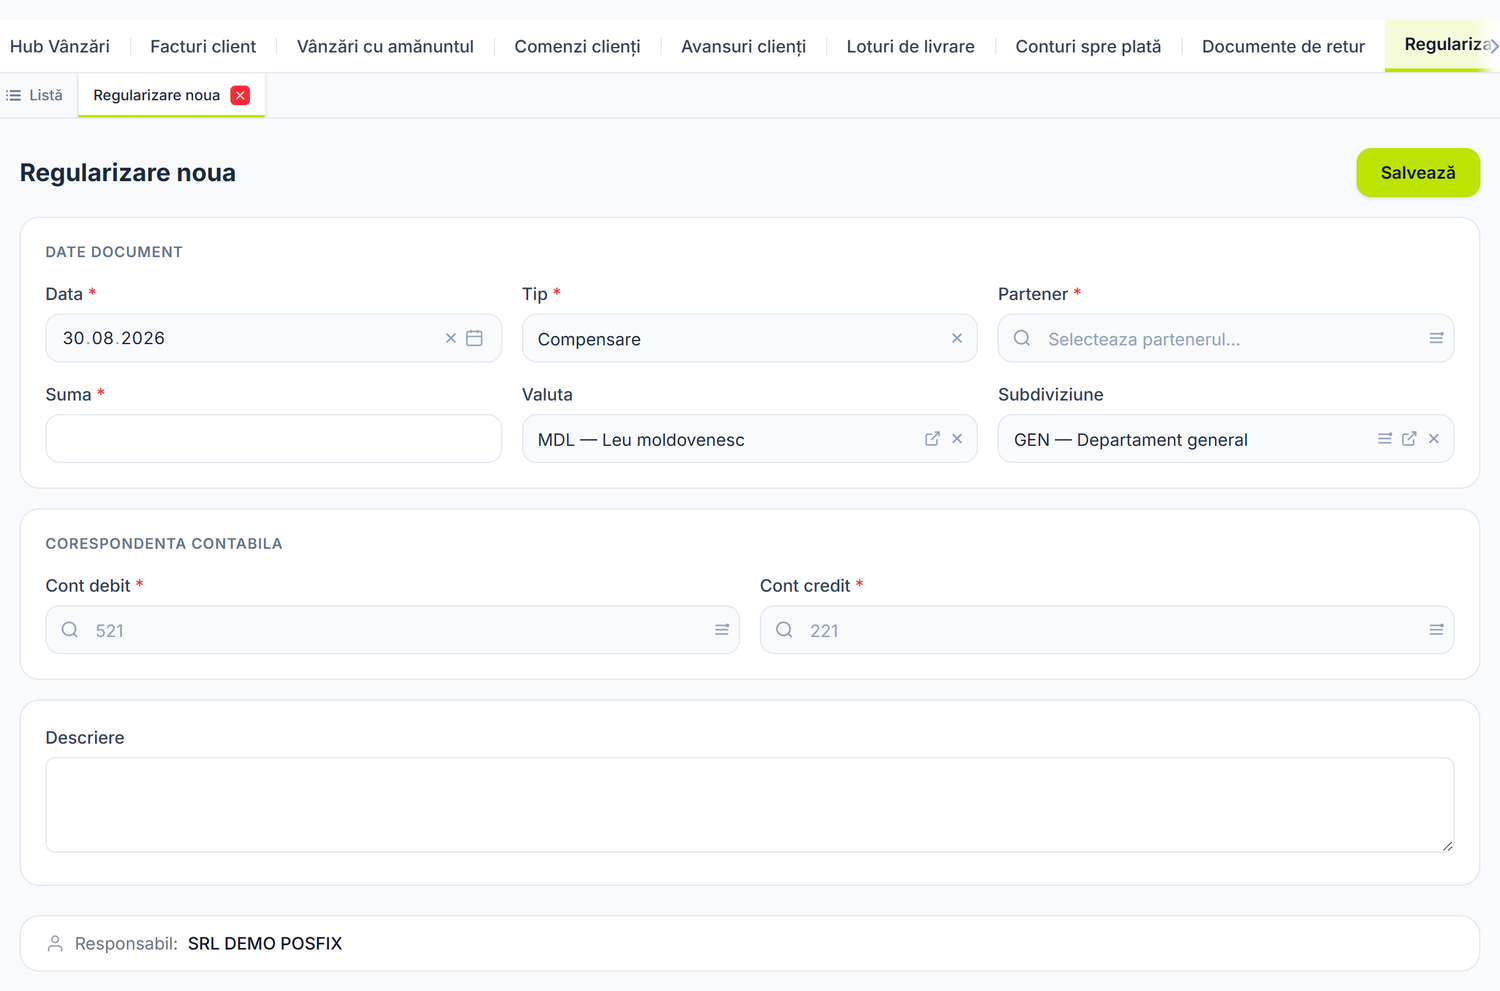
Task: Clear the Data field value
Action: [x=451, y=338]
